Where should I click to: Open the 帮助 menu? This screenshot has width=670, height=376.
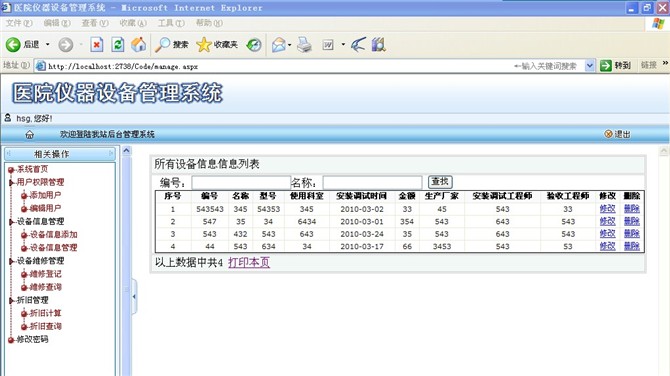(x=209, y=23)
